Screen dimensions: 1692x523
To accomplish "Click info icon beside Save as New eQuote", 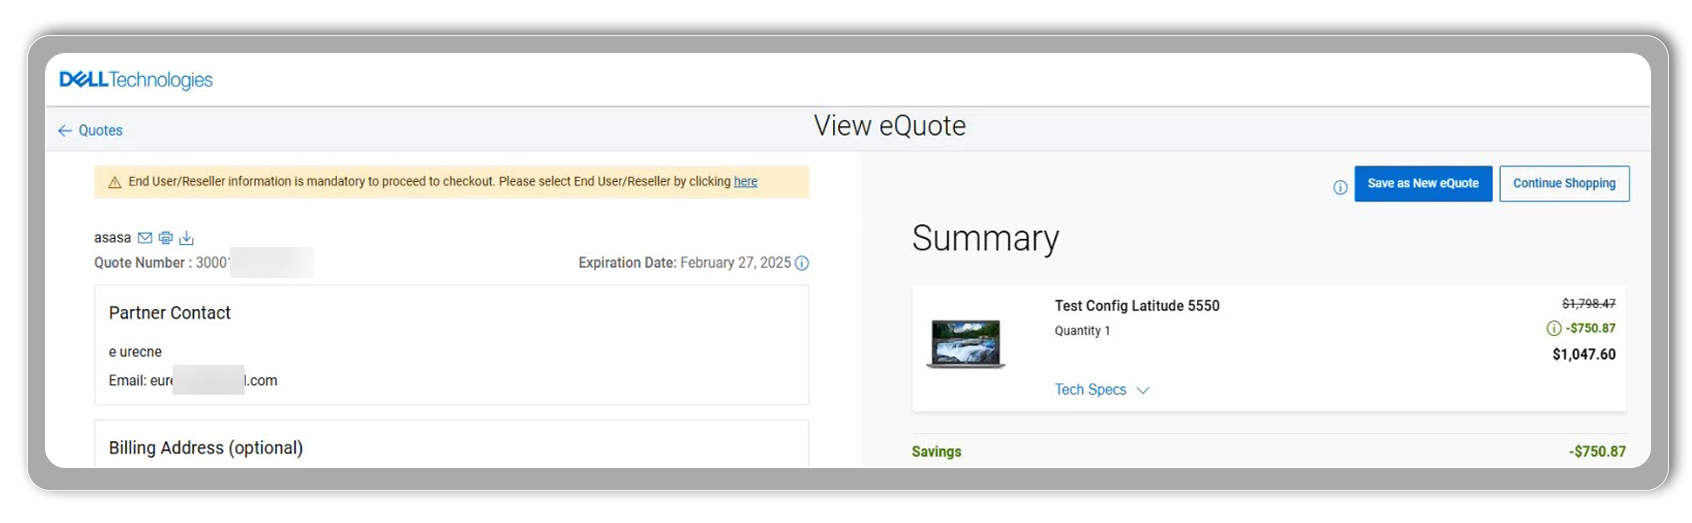I will 1340,187.
